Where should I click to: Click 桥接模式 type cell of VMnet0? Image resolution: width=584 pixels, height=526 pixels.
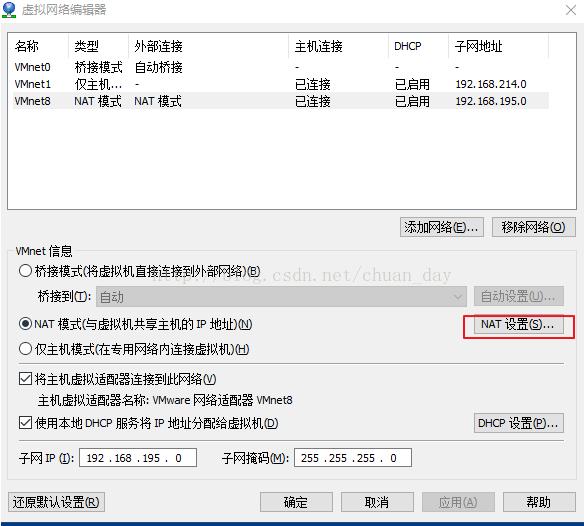(x=98, y=67)
